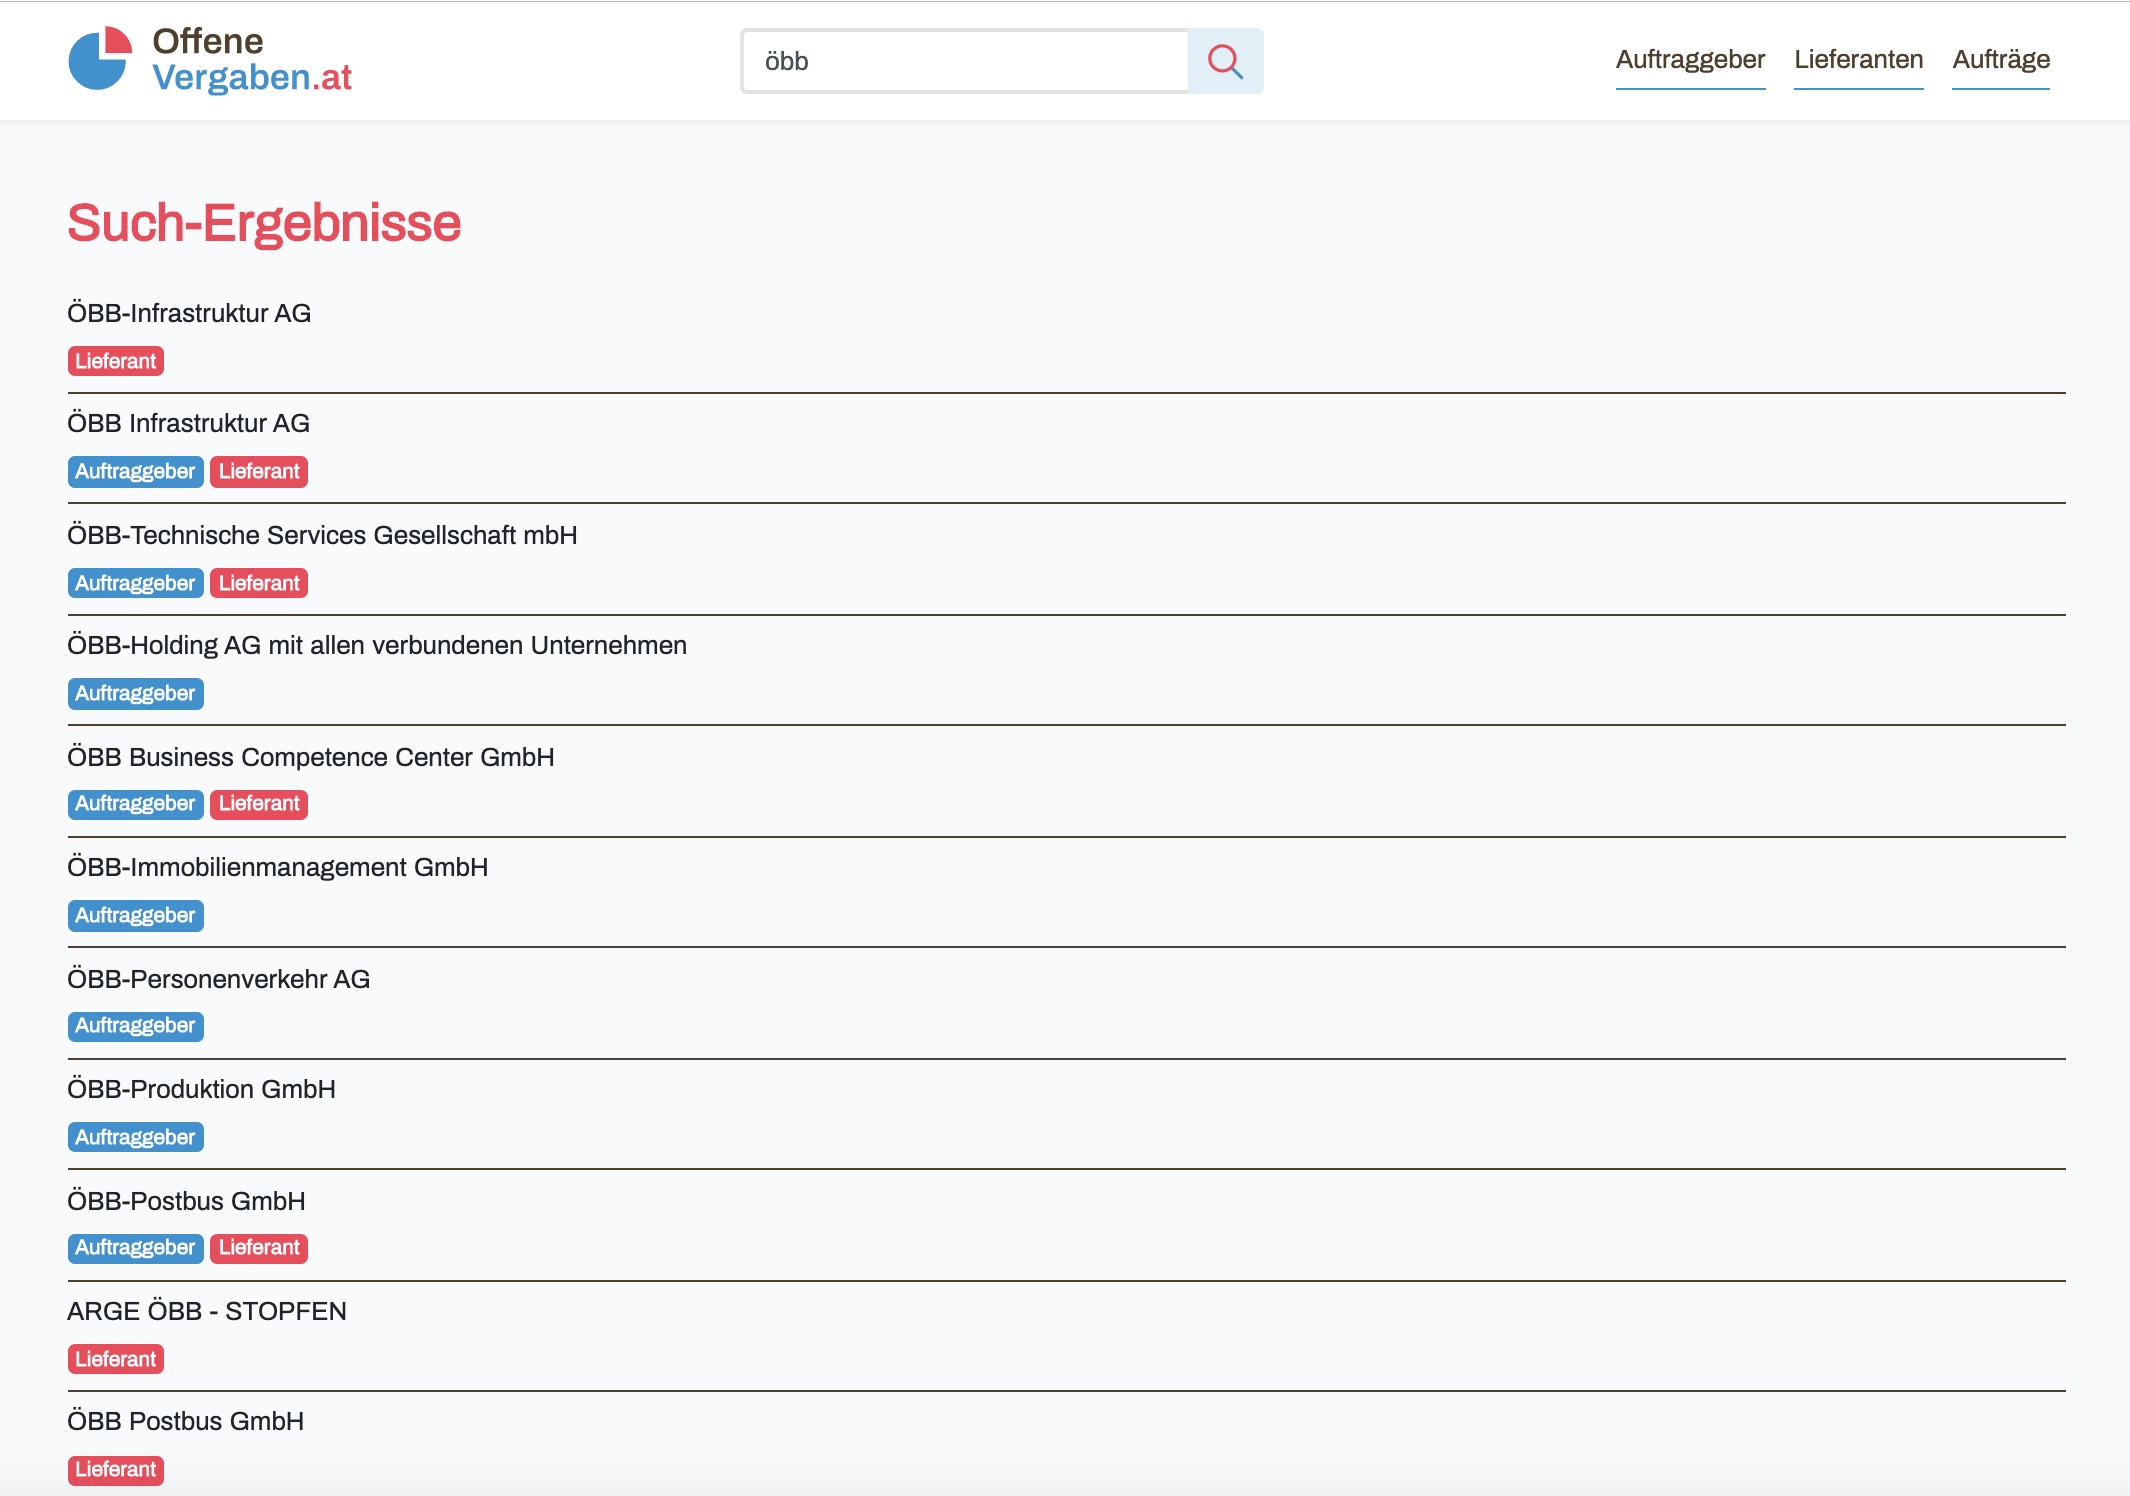Click Auftraggeber badge under ÖBB Business Competence Center

(x=135, y=804)
